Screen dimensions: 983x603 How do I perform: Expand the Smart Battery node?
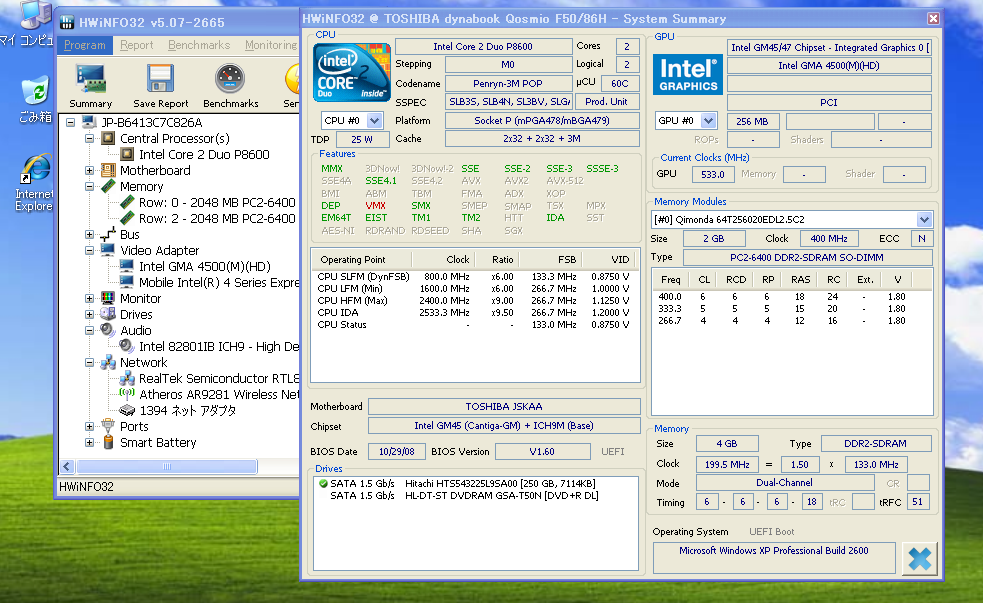(90, 442)
